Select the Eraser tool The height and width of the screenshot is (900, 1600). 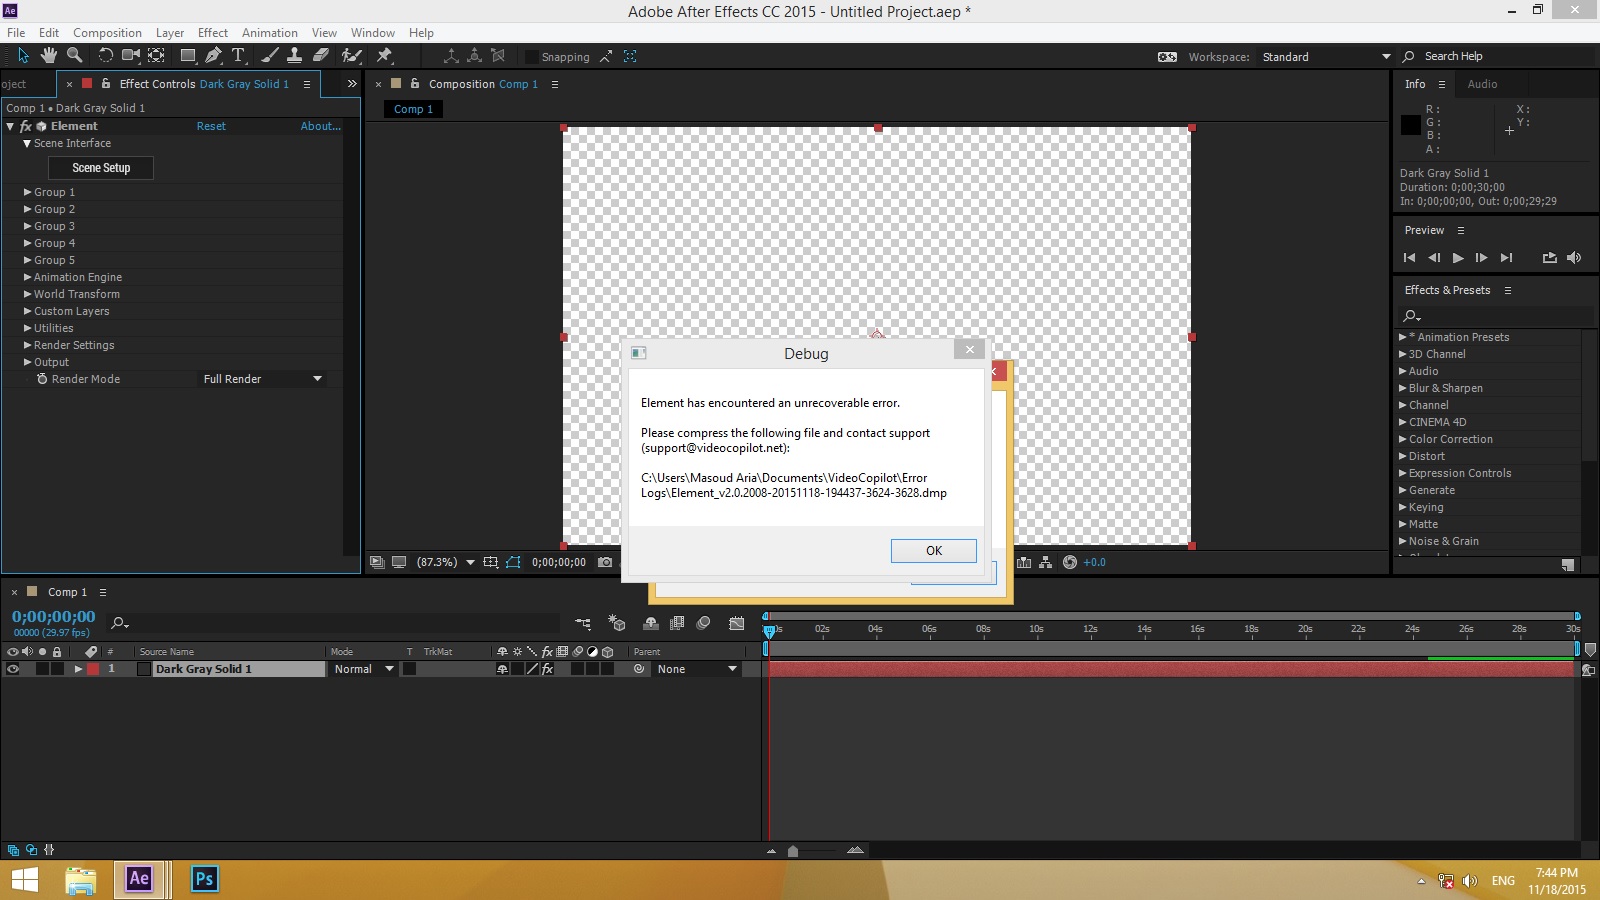point(321,56)
